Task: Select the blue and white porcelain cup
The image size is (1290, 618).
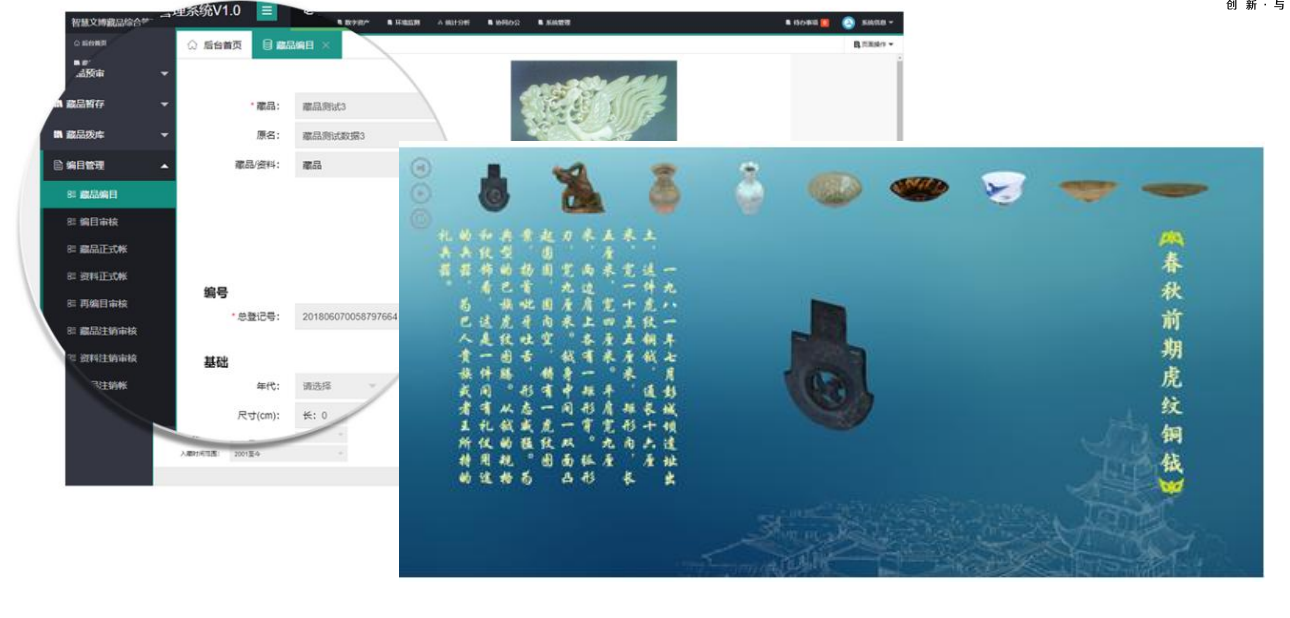Action: click(1002, 187)
